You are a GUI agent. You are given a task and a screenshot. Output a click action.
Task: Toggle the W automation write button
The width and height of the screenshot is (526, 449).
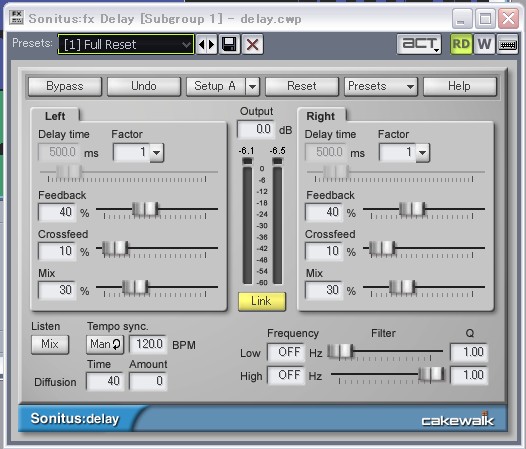pos(484,44)
